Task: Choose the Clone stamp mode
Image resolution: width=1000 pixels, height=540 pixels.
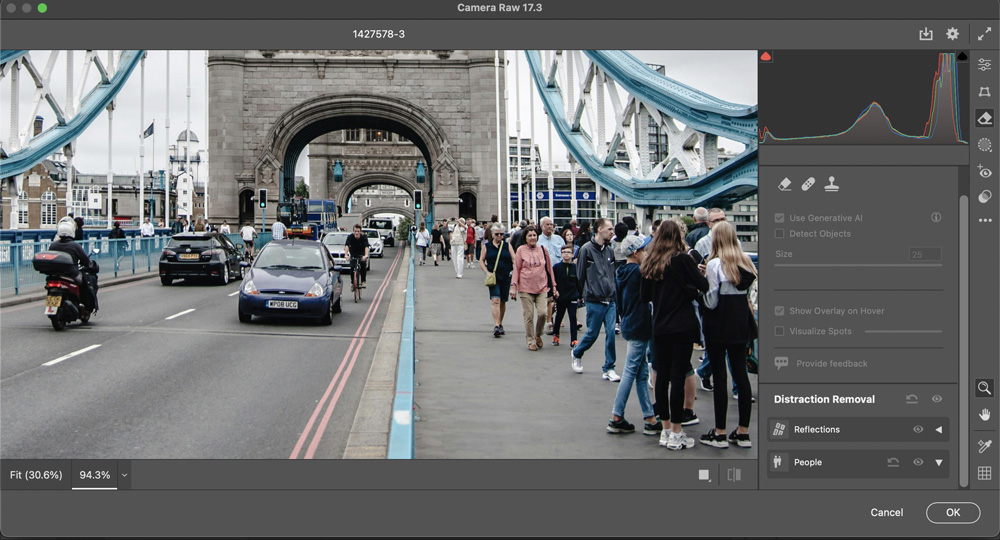Action: pos(832,184)
